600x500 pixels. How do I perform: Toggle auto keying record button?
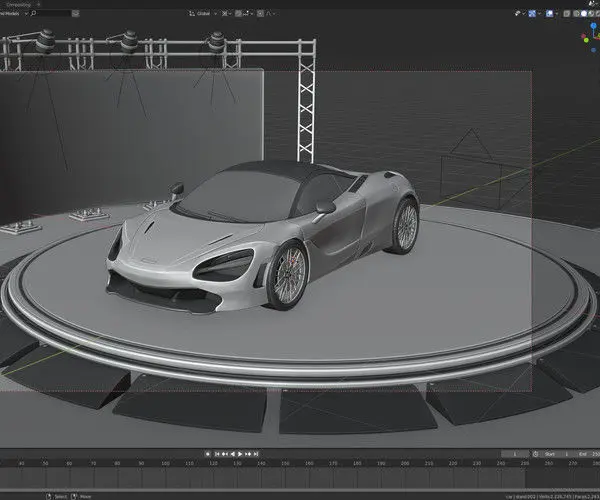208,454
